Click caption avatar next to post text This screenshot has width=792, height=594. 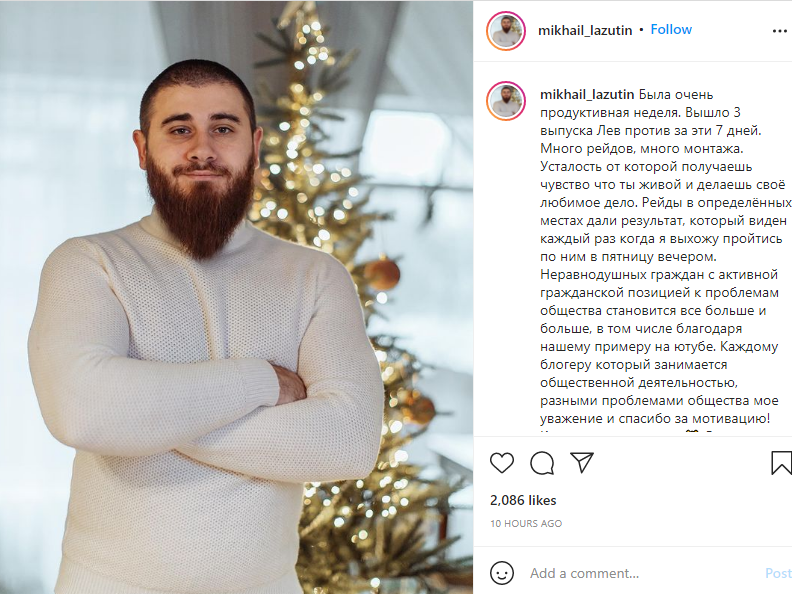click(x=506, y=101)
